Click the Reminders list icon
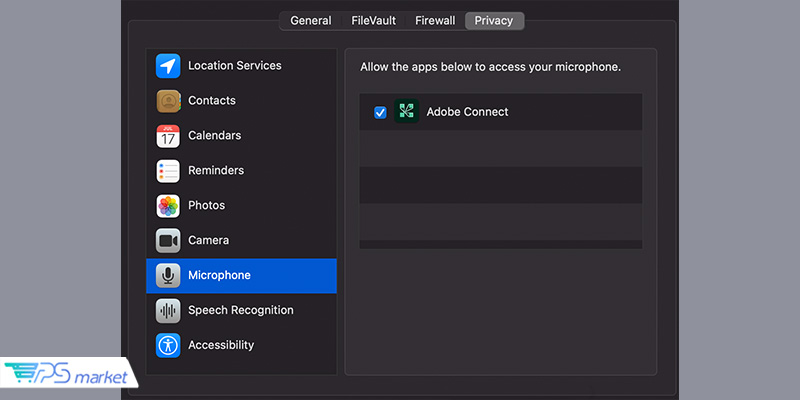Screen dimensions: 800x400 click(x=168, y=171)
